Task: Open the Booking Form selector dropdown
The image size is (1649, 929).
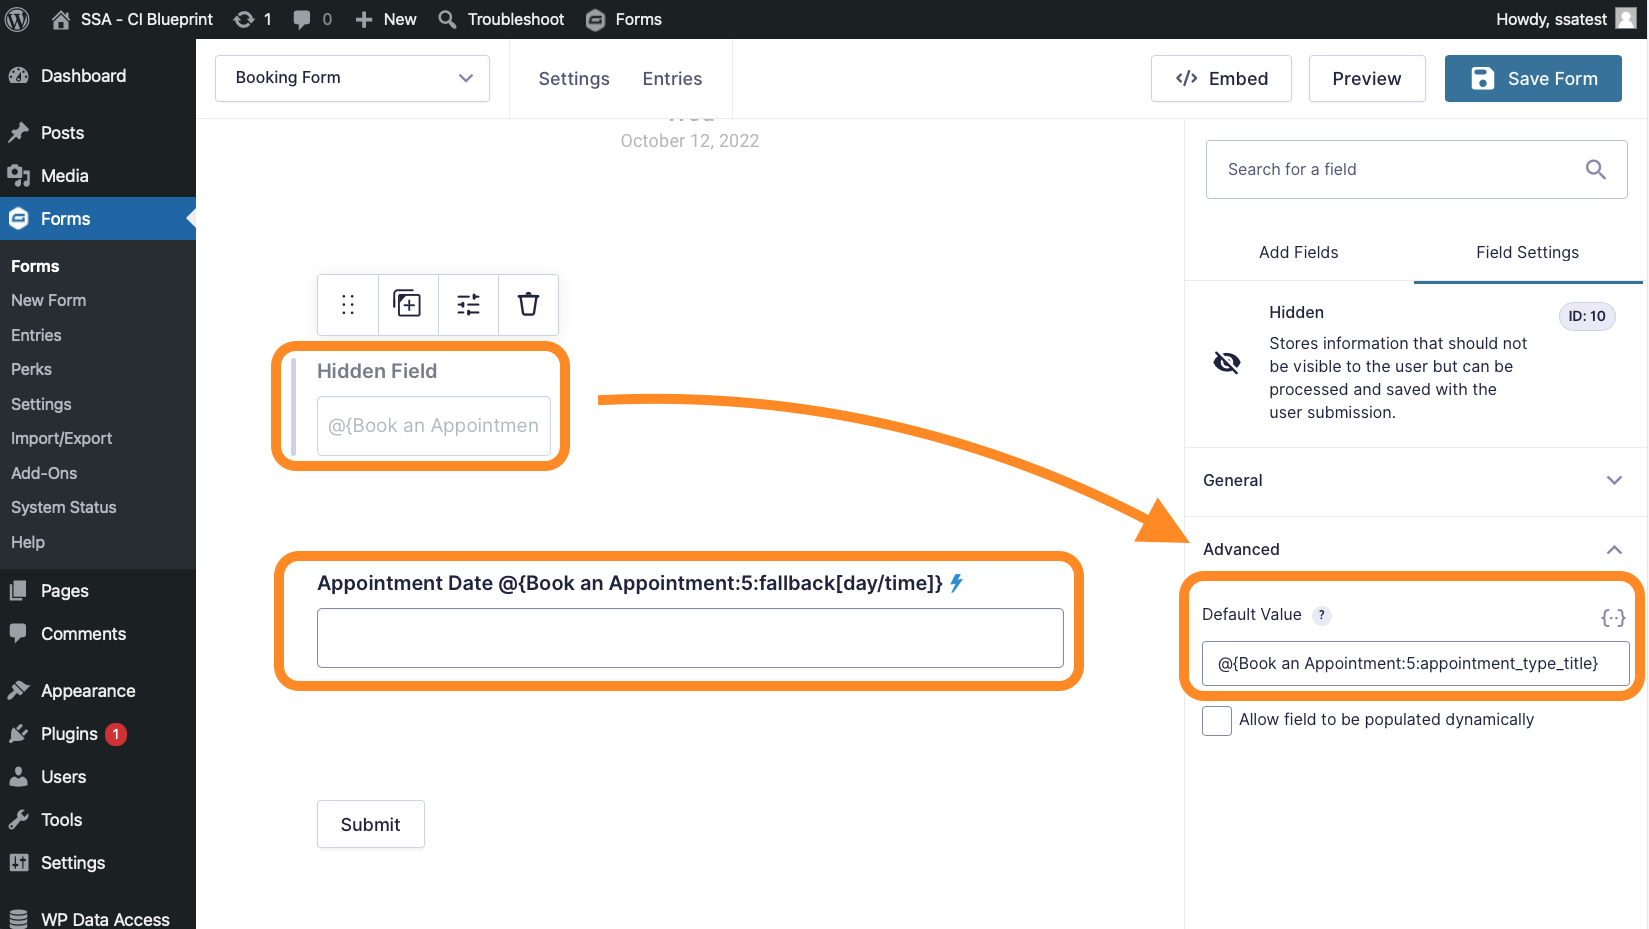Action: [352, 78]
